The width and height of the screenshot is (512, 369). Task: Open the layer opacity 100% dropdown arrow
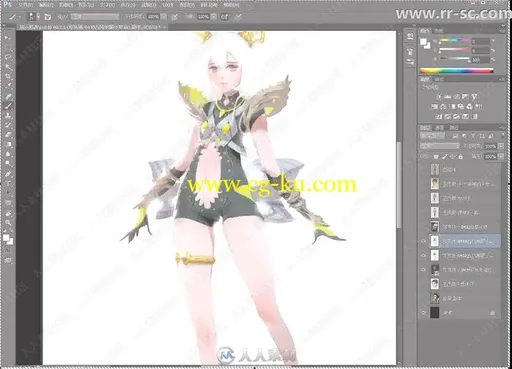tap(501, 146)
